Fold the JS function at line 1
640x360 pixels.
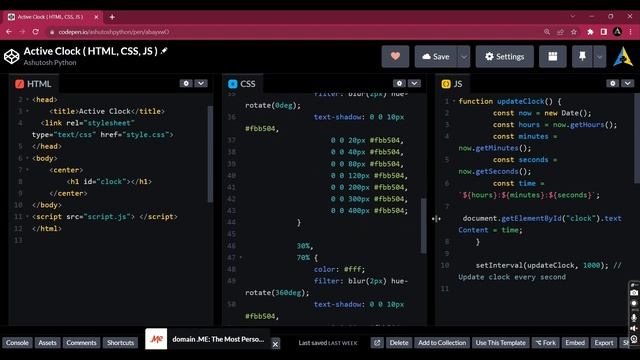[454, 101]
